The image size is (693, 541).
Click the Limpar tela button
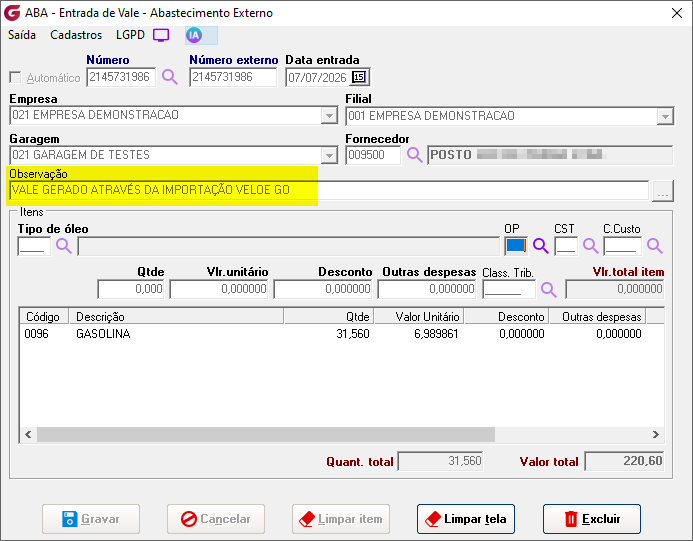[x=466, y=519]
